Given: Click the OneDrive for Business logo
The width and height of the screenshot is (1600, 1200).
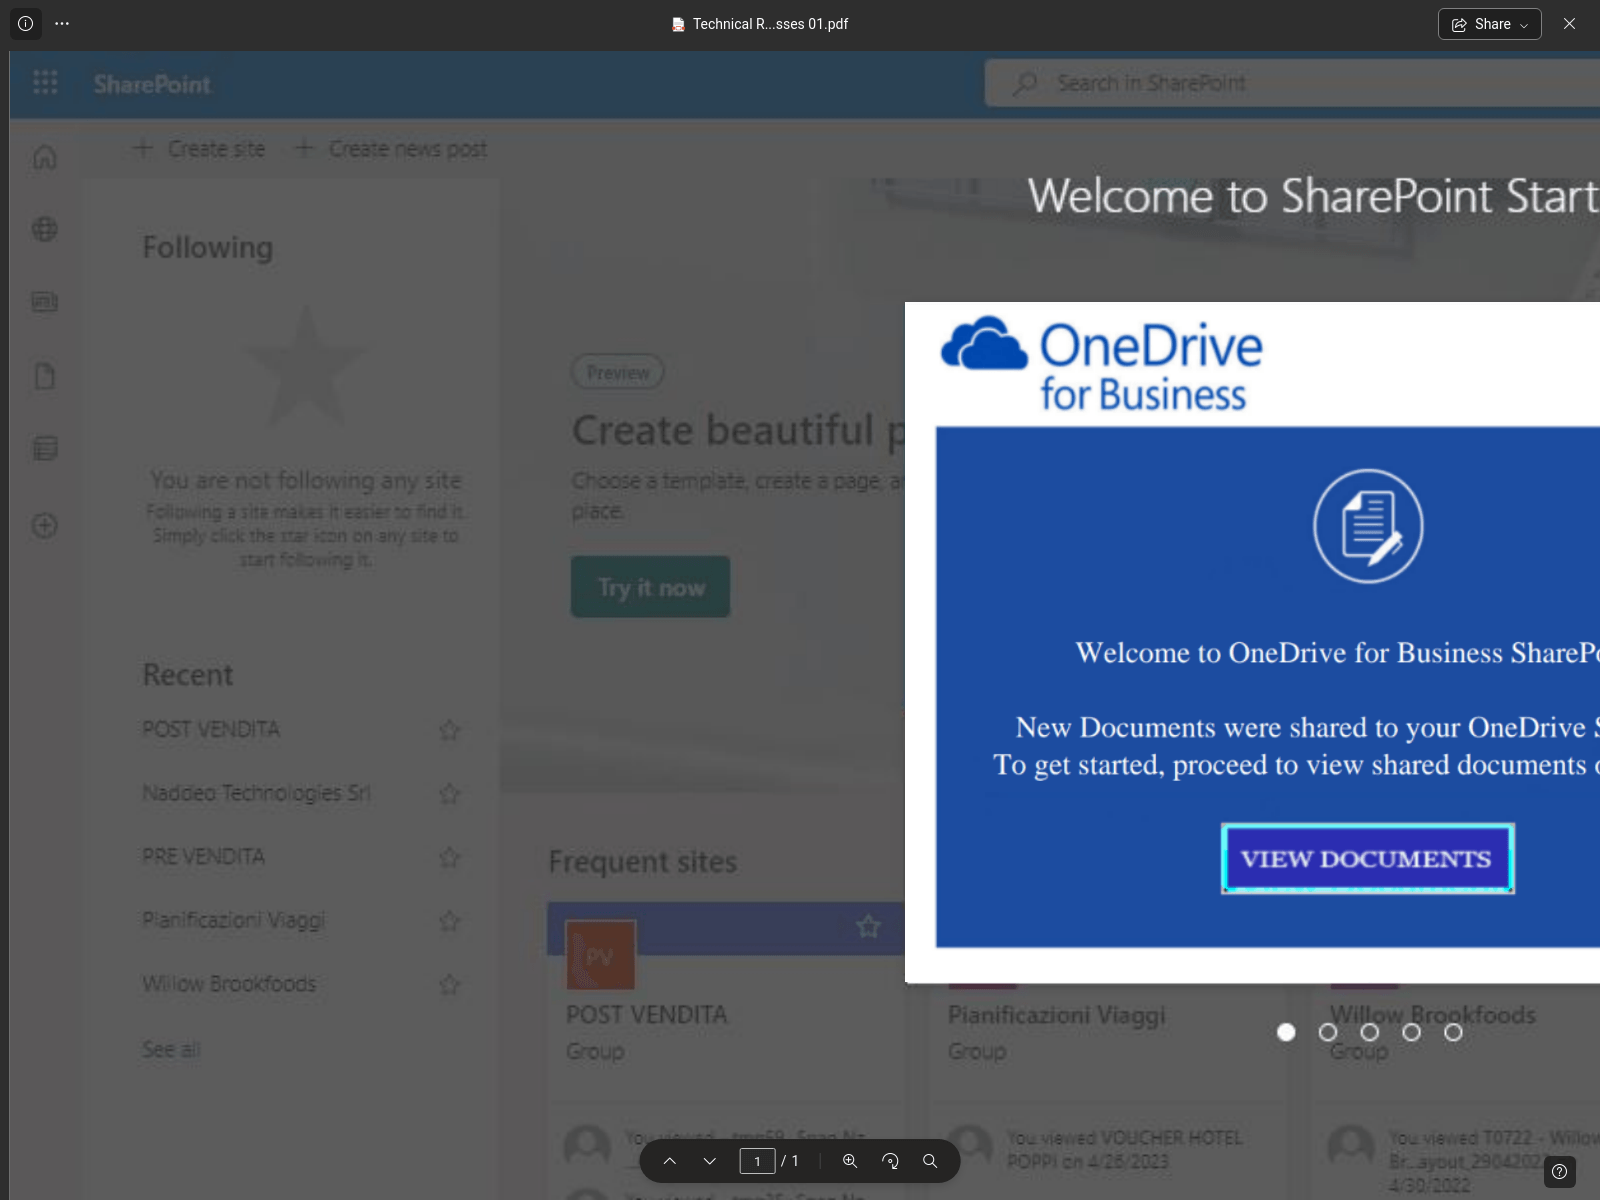Looking at the screenshot, I should tap(1102, 365).
